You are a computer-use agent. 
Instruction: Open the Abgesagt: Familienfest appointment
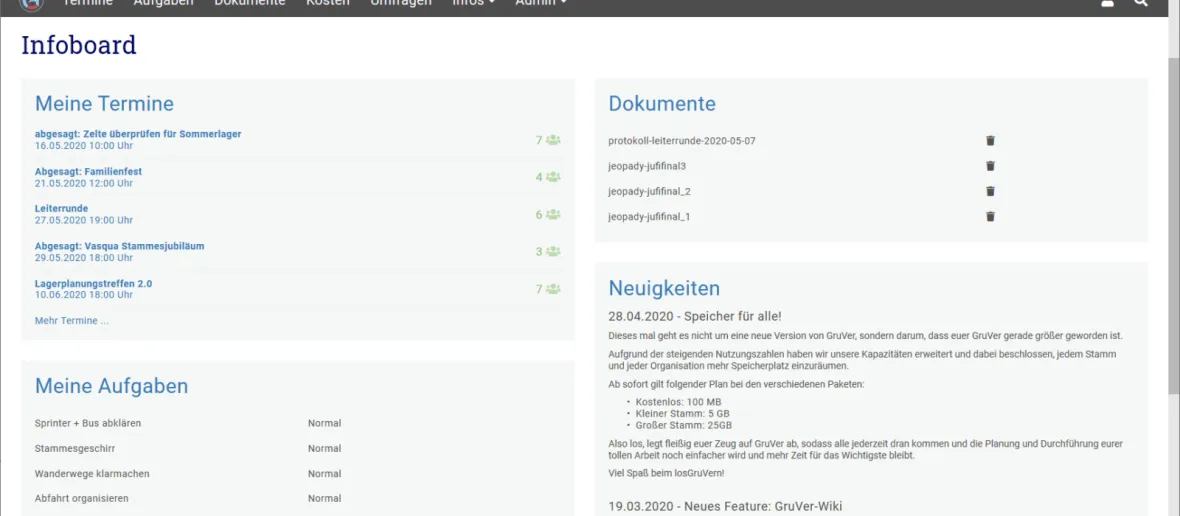[x=88, y=171]
